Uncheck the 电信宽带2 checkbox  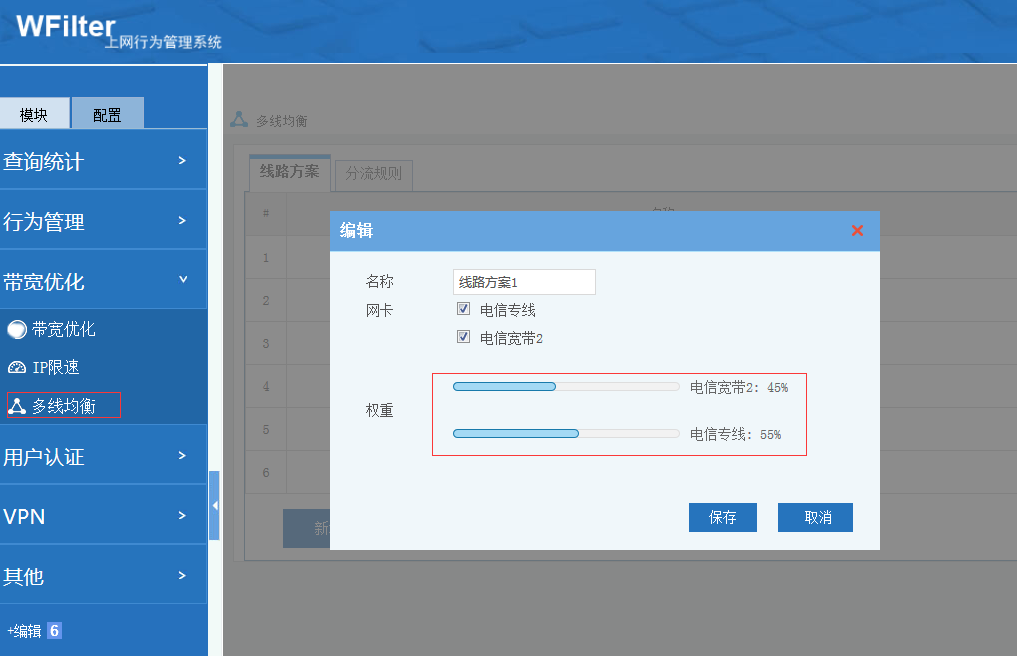[463, 337]
